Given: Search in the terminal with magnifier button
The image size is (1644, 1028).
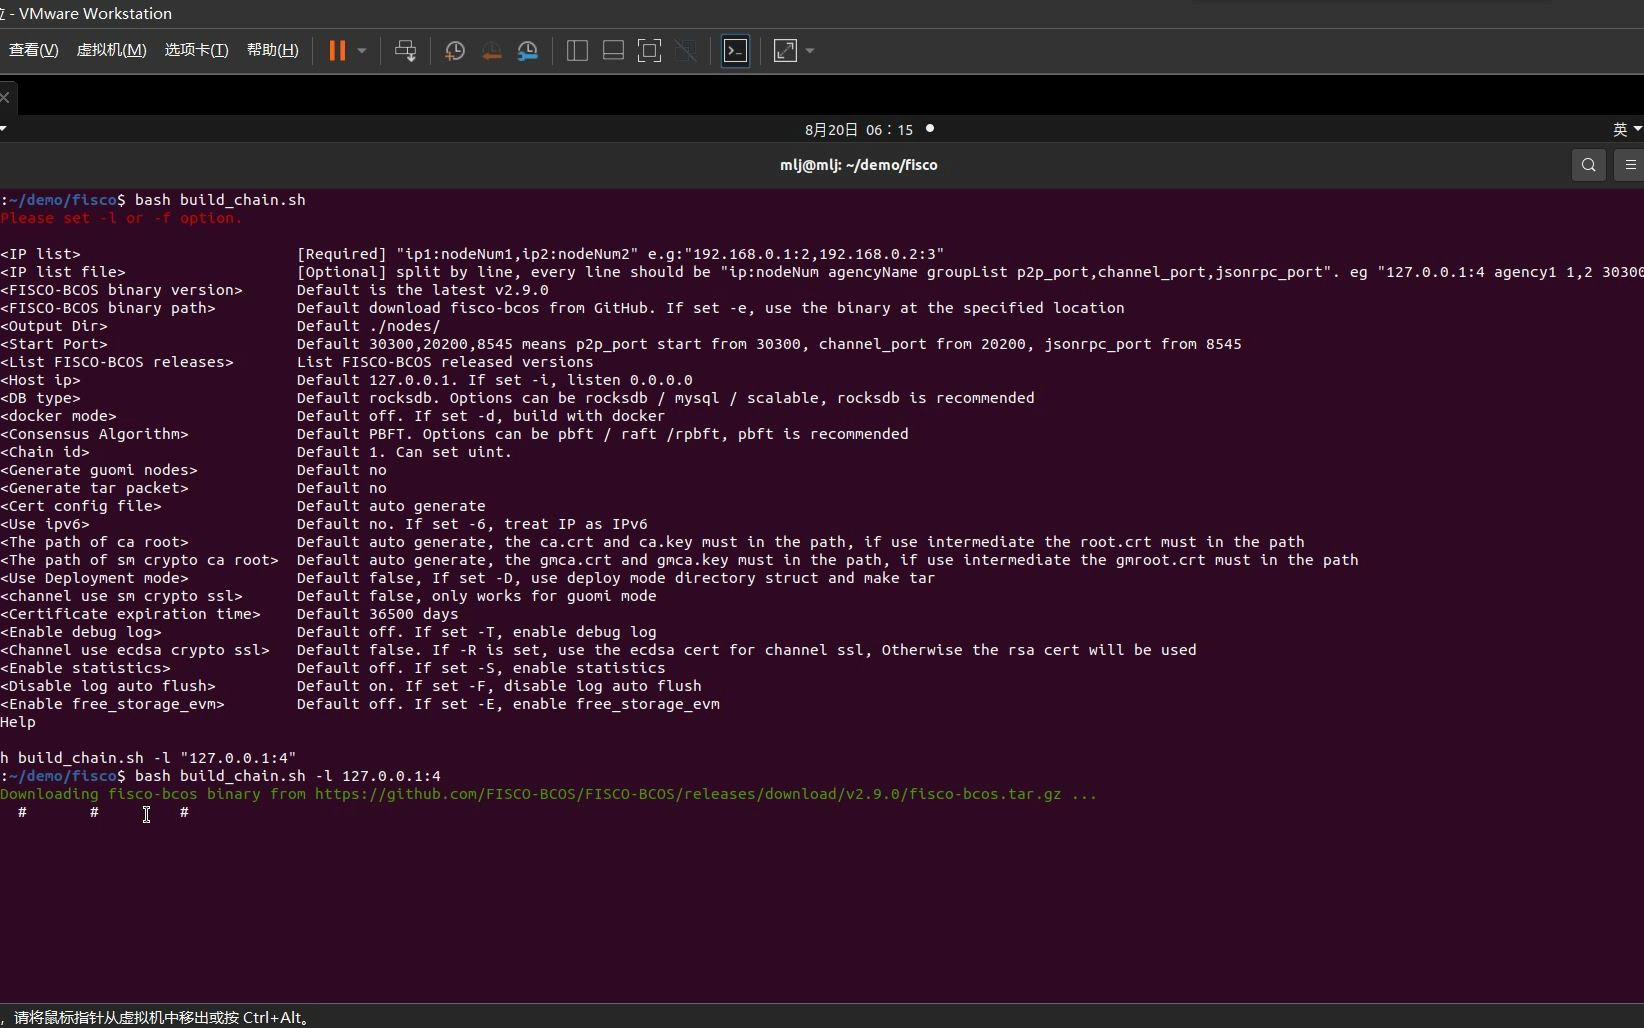Looking at the screenshot, I should [x=1588, y=165].
